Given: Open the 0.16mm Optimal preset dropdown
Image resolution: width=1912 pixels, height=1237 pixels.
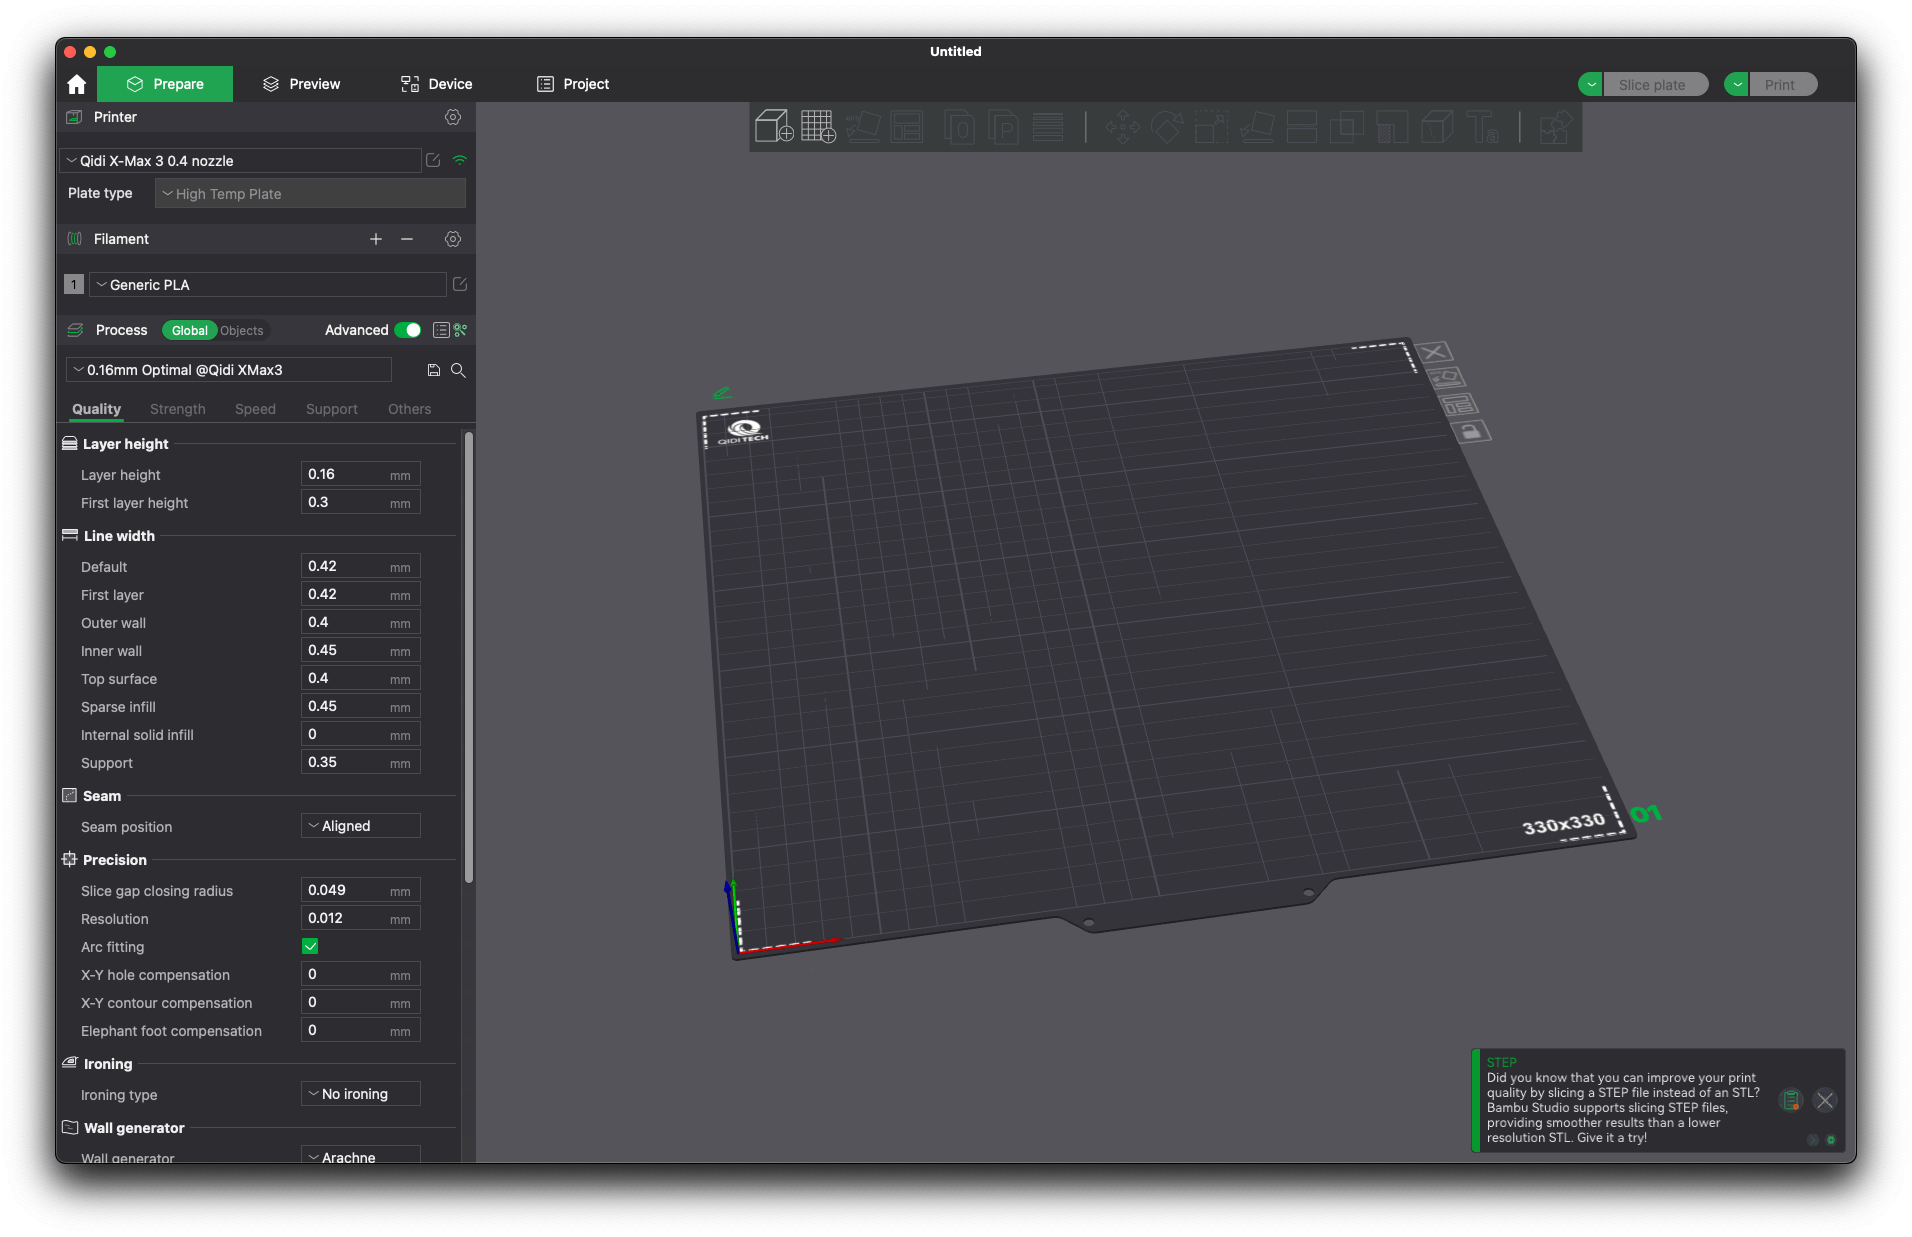Looking at the screenshot, I should point(227,369).
